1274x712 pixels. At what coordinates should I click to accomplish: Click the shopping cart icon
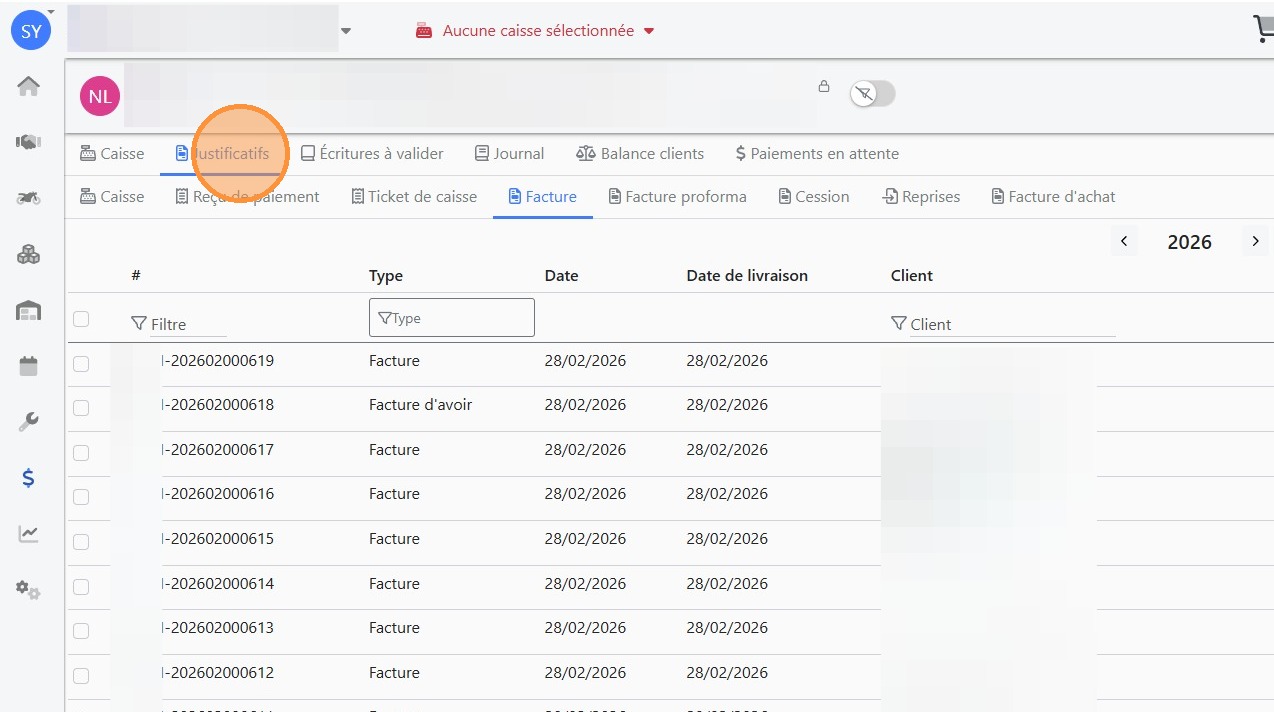coord(1263,29)
